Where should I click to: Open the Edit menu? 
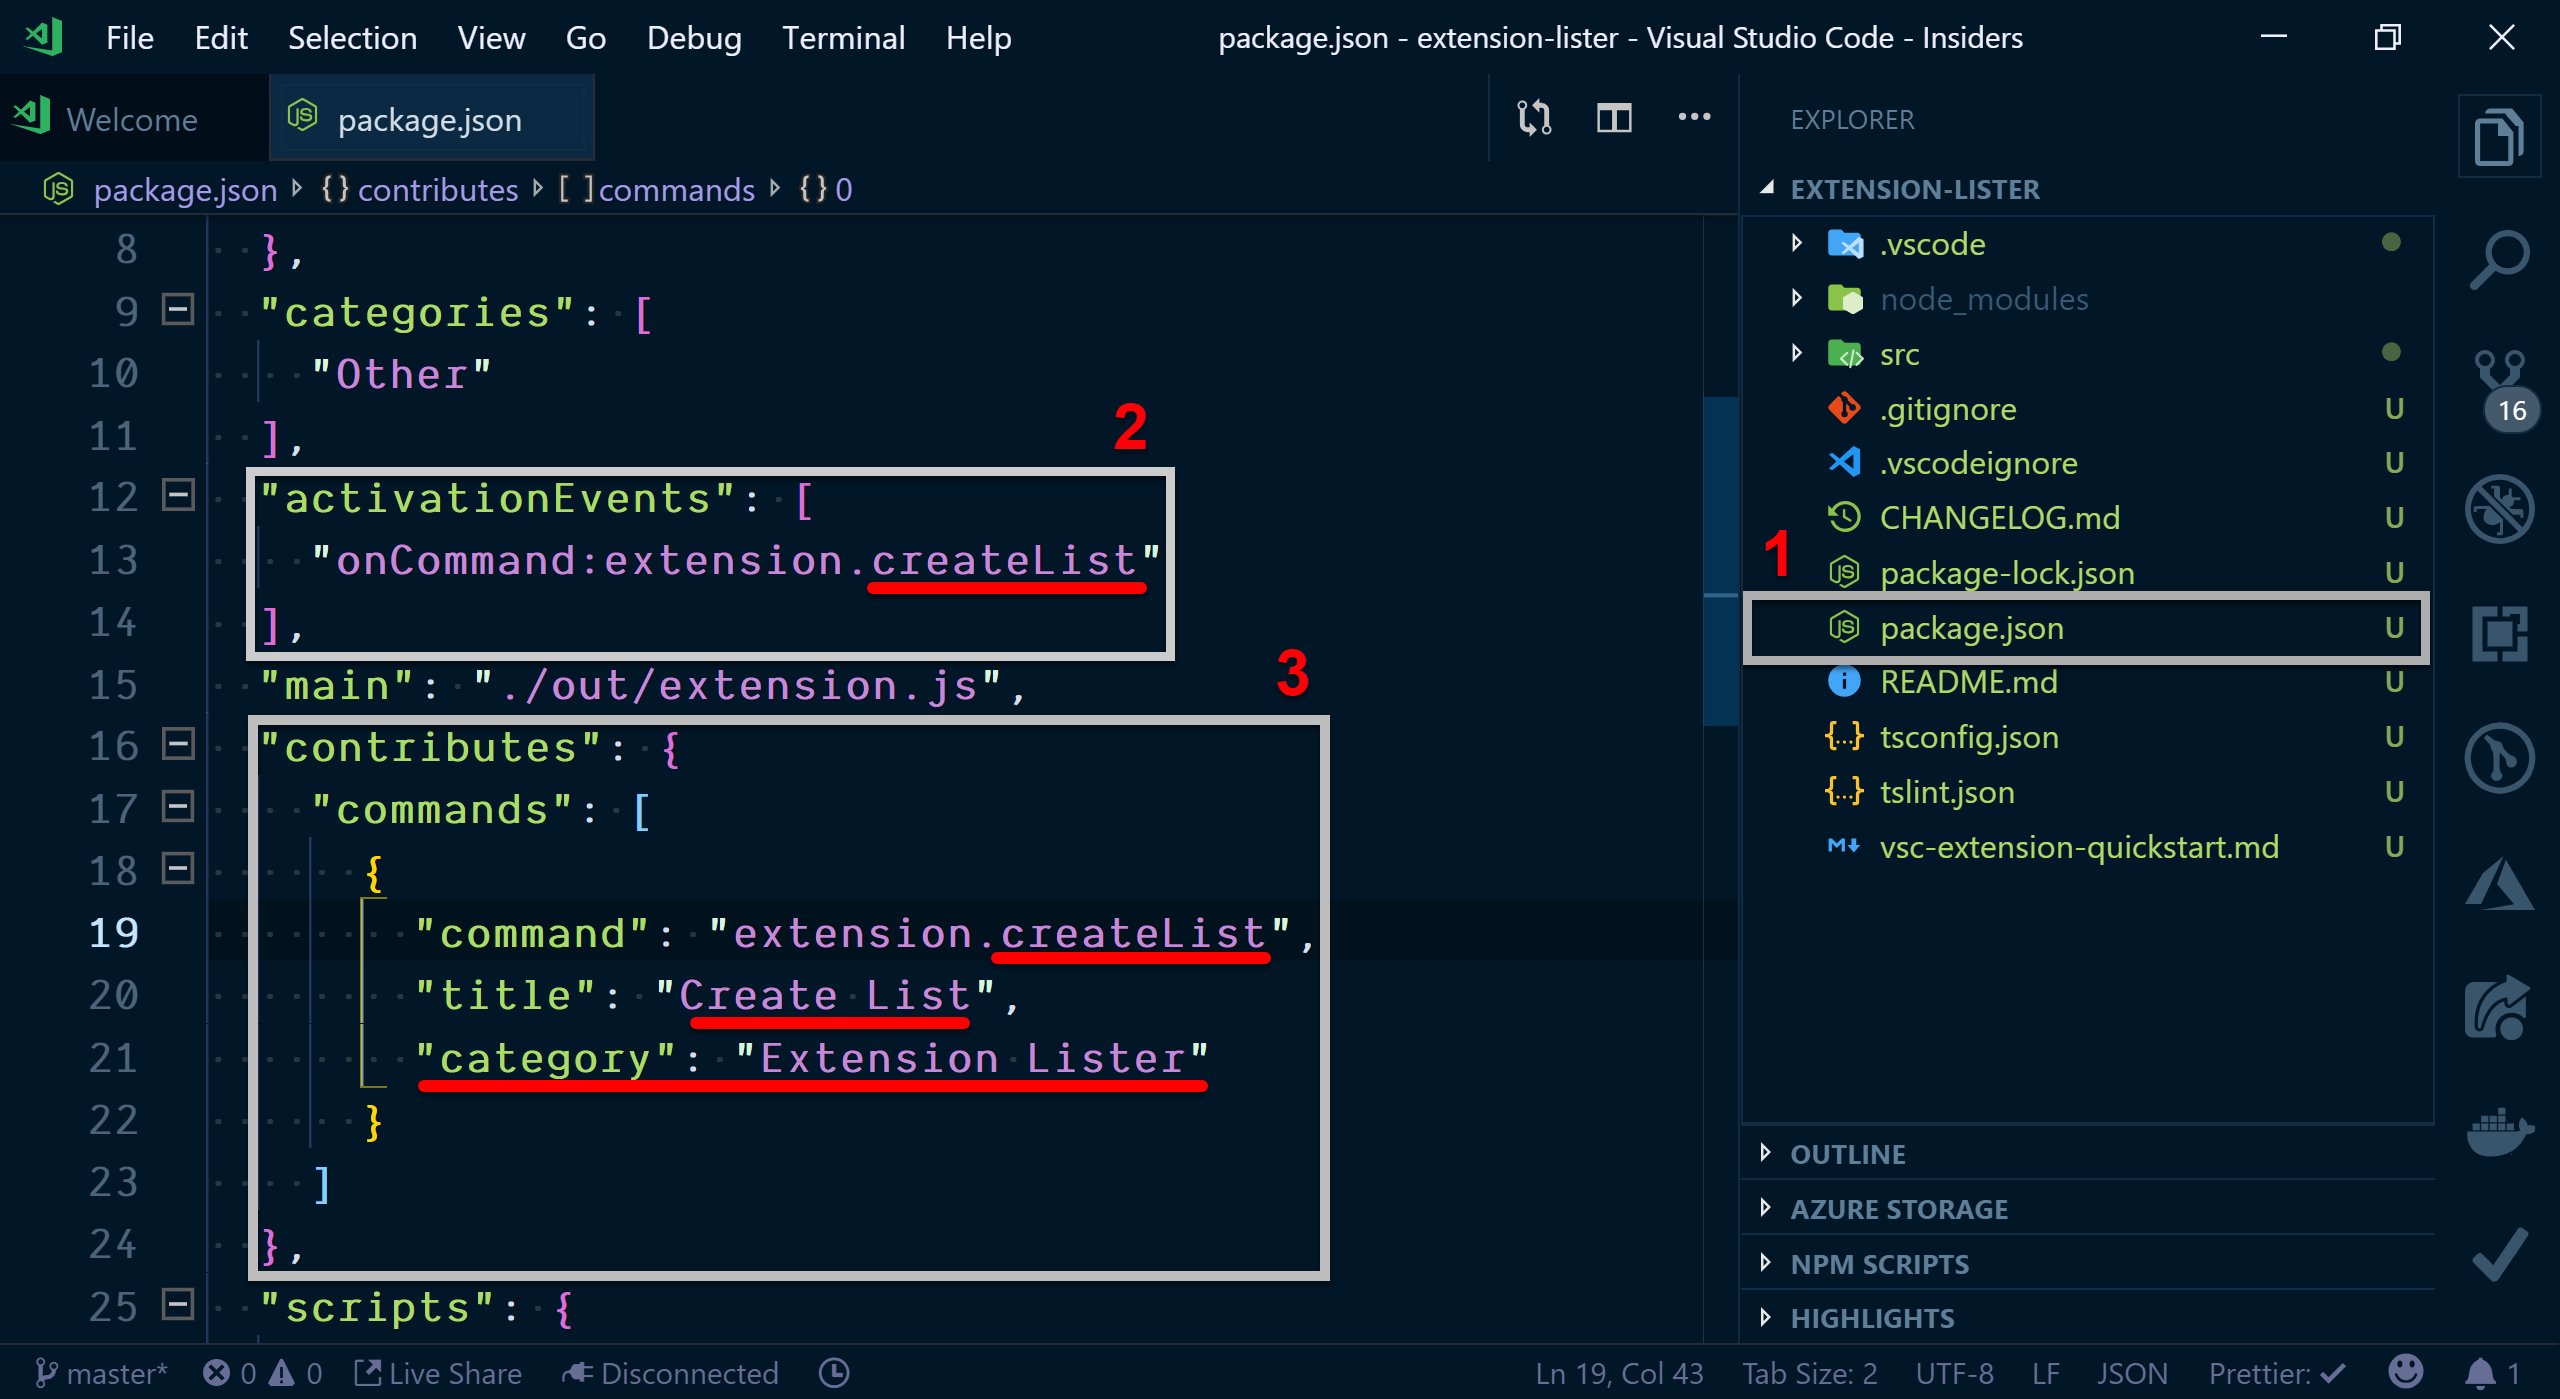coord(220,38)
